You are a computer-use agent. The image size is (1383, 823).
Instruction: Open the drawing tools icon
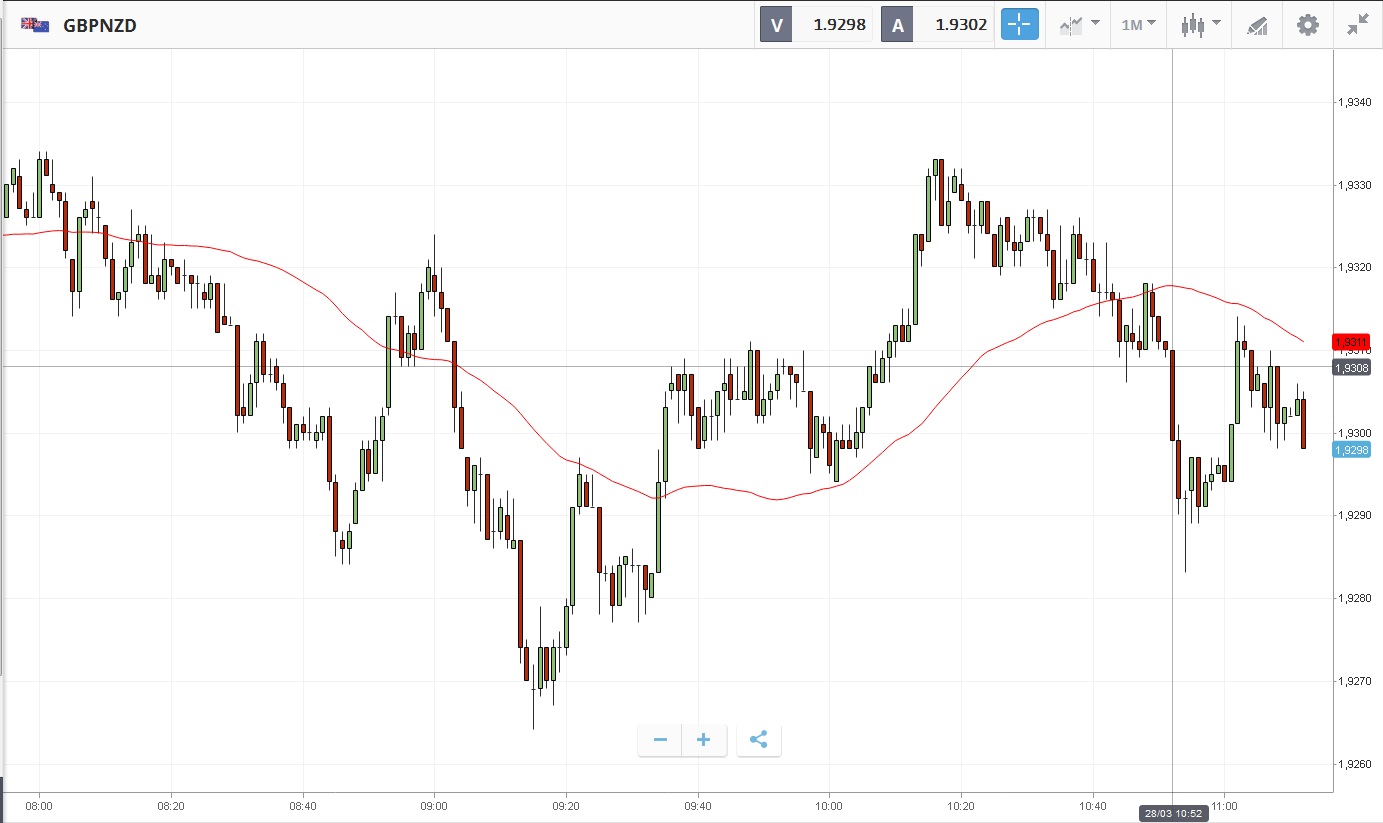pyautogui.click(x=1257, y=26)
